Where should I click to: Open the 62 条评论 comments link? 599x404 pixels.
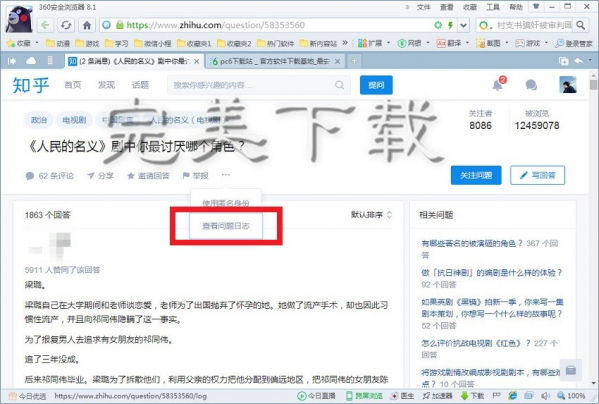(50, 176)
